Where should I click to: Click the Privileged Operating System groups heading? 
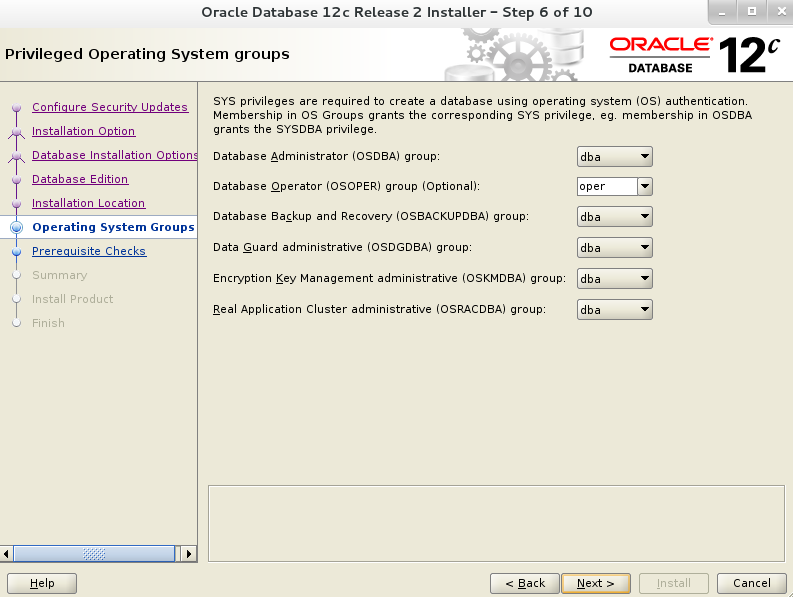pyautogui.click(x=147, y=54)
